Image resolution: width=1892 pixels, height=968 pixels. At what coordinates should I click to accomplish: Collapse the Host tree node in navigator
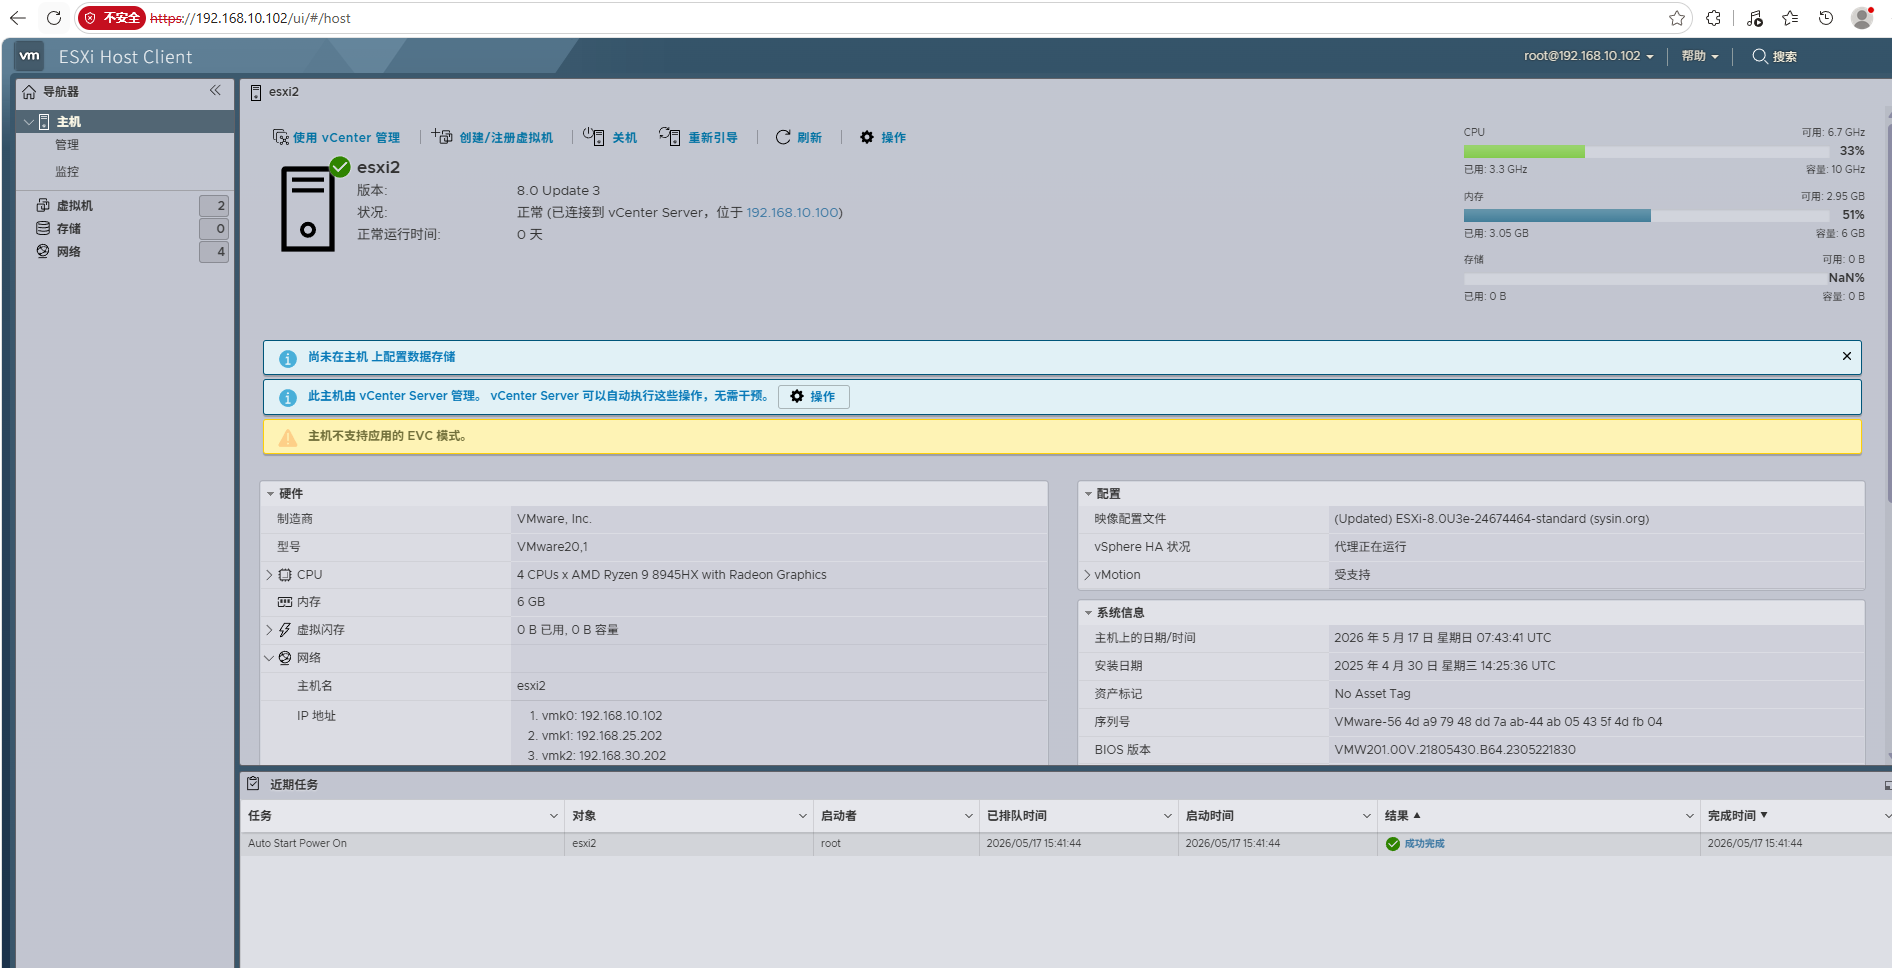point(28,121)
